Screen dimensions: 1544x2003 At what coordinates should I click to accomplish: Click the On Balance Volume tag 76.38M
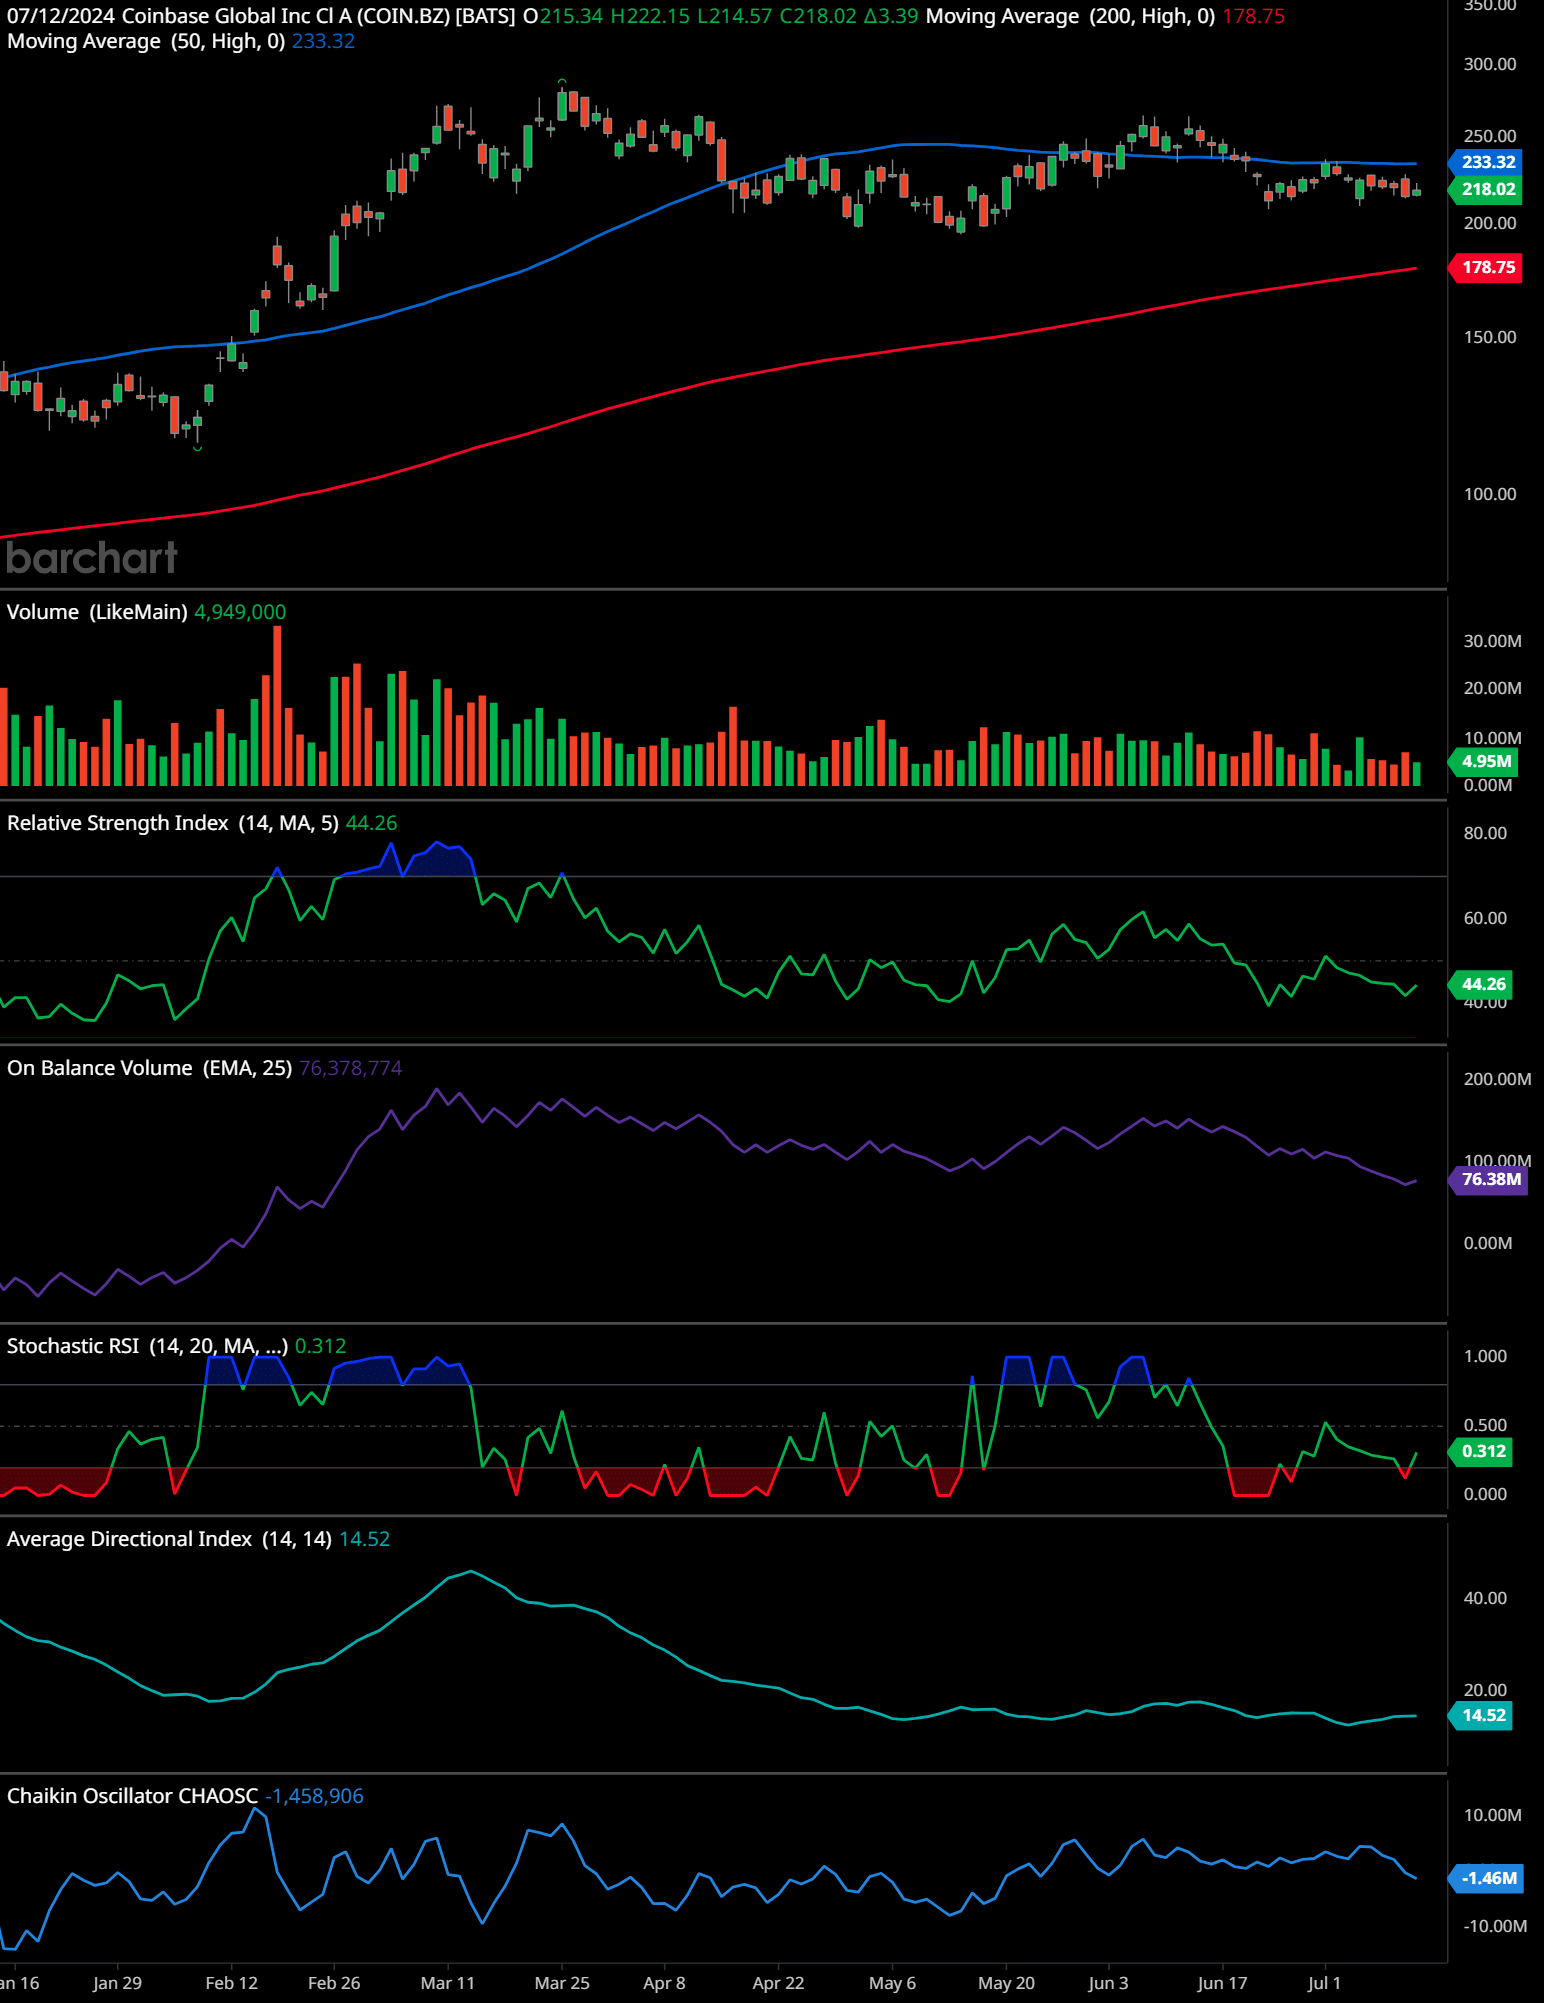[x=1489, y=1179]
